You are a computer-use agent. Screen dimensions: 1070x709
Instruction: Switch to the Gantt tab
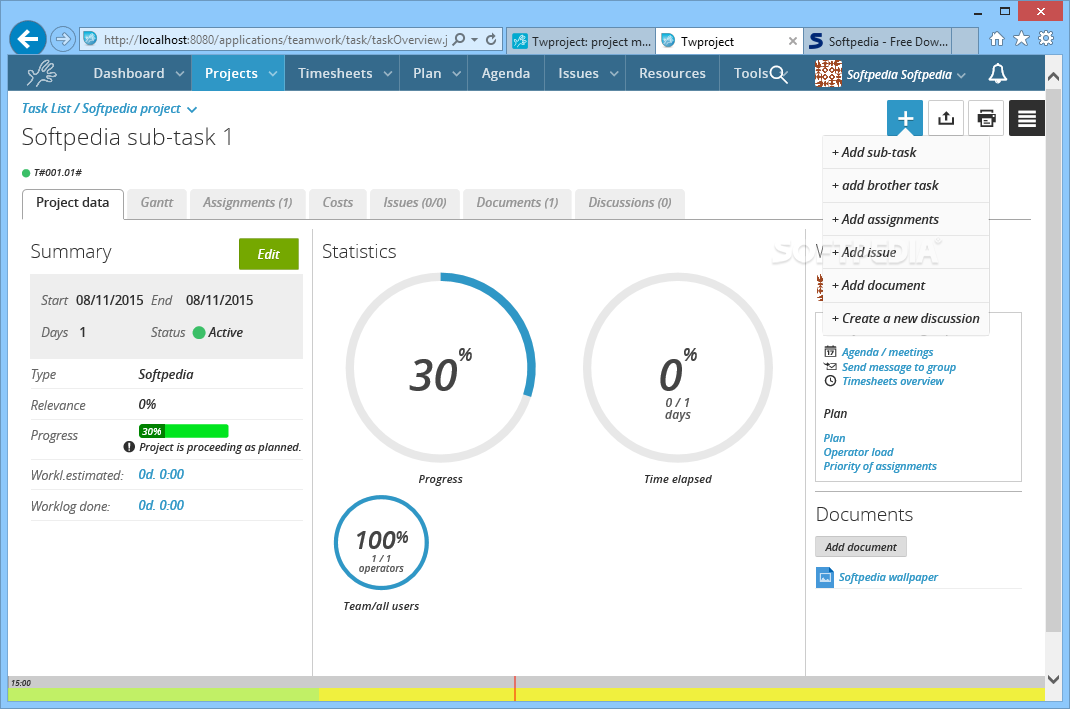(157, 203)
